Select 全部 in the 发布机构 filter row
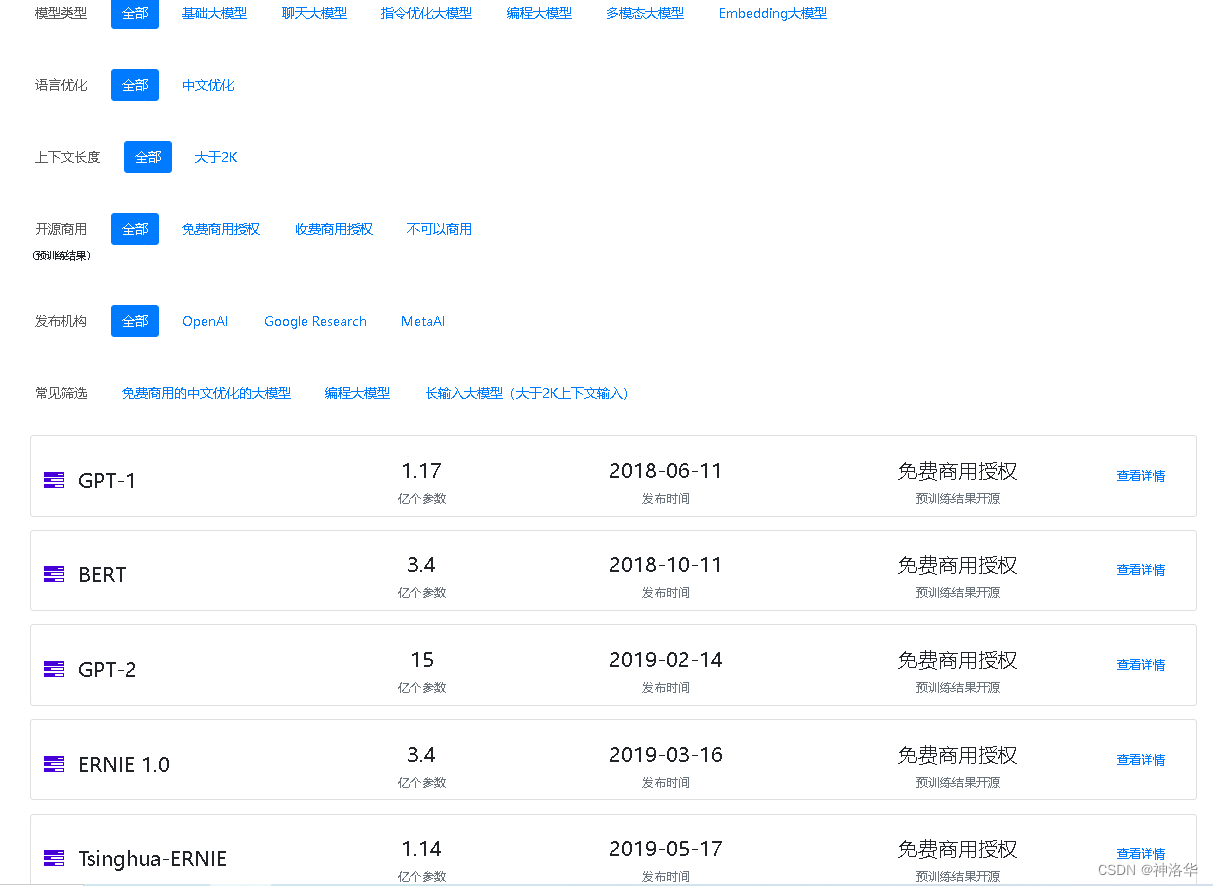 tap(135, 321)
